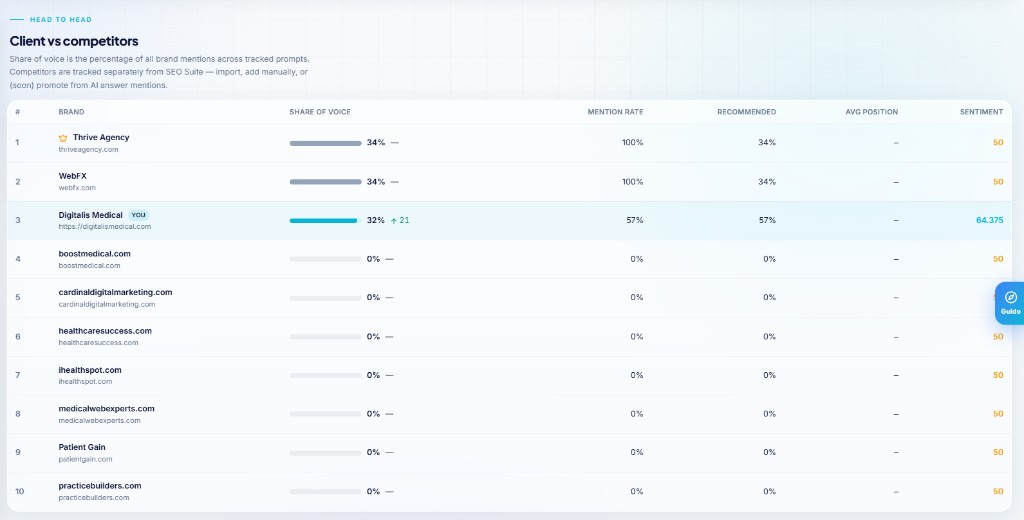The width and height of the screenshot is (1024, 520).
Task: Click the green up arrow next to 21
Action: [394, 220]
